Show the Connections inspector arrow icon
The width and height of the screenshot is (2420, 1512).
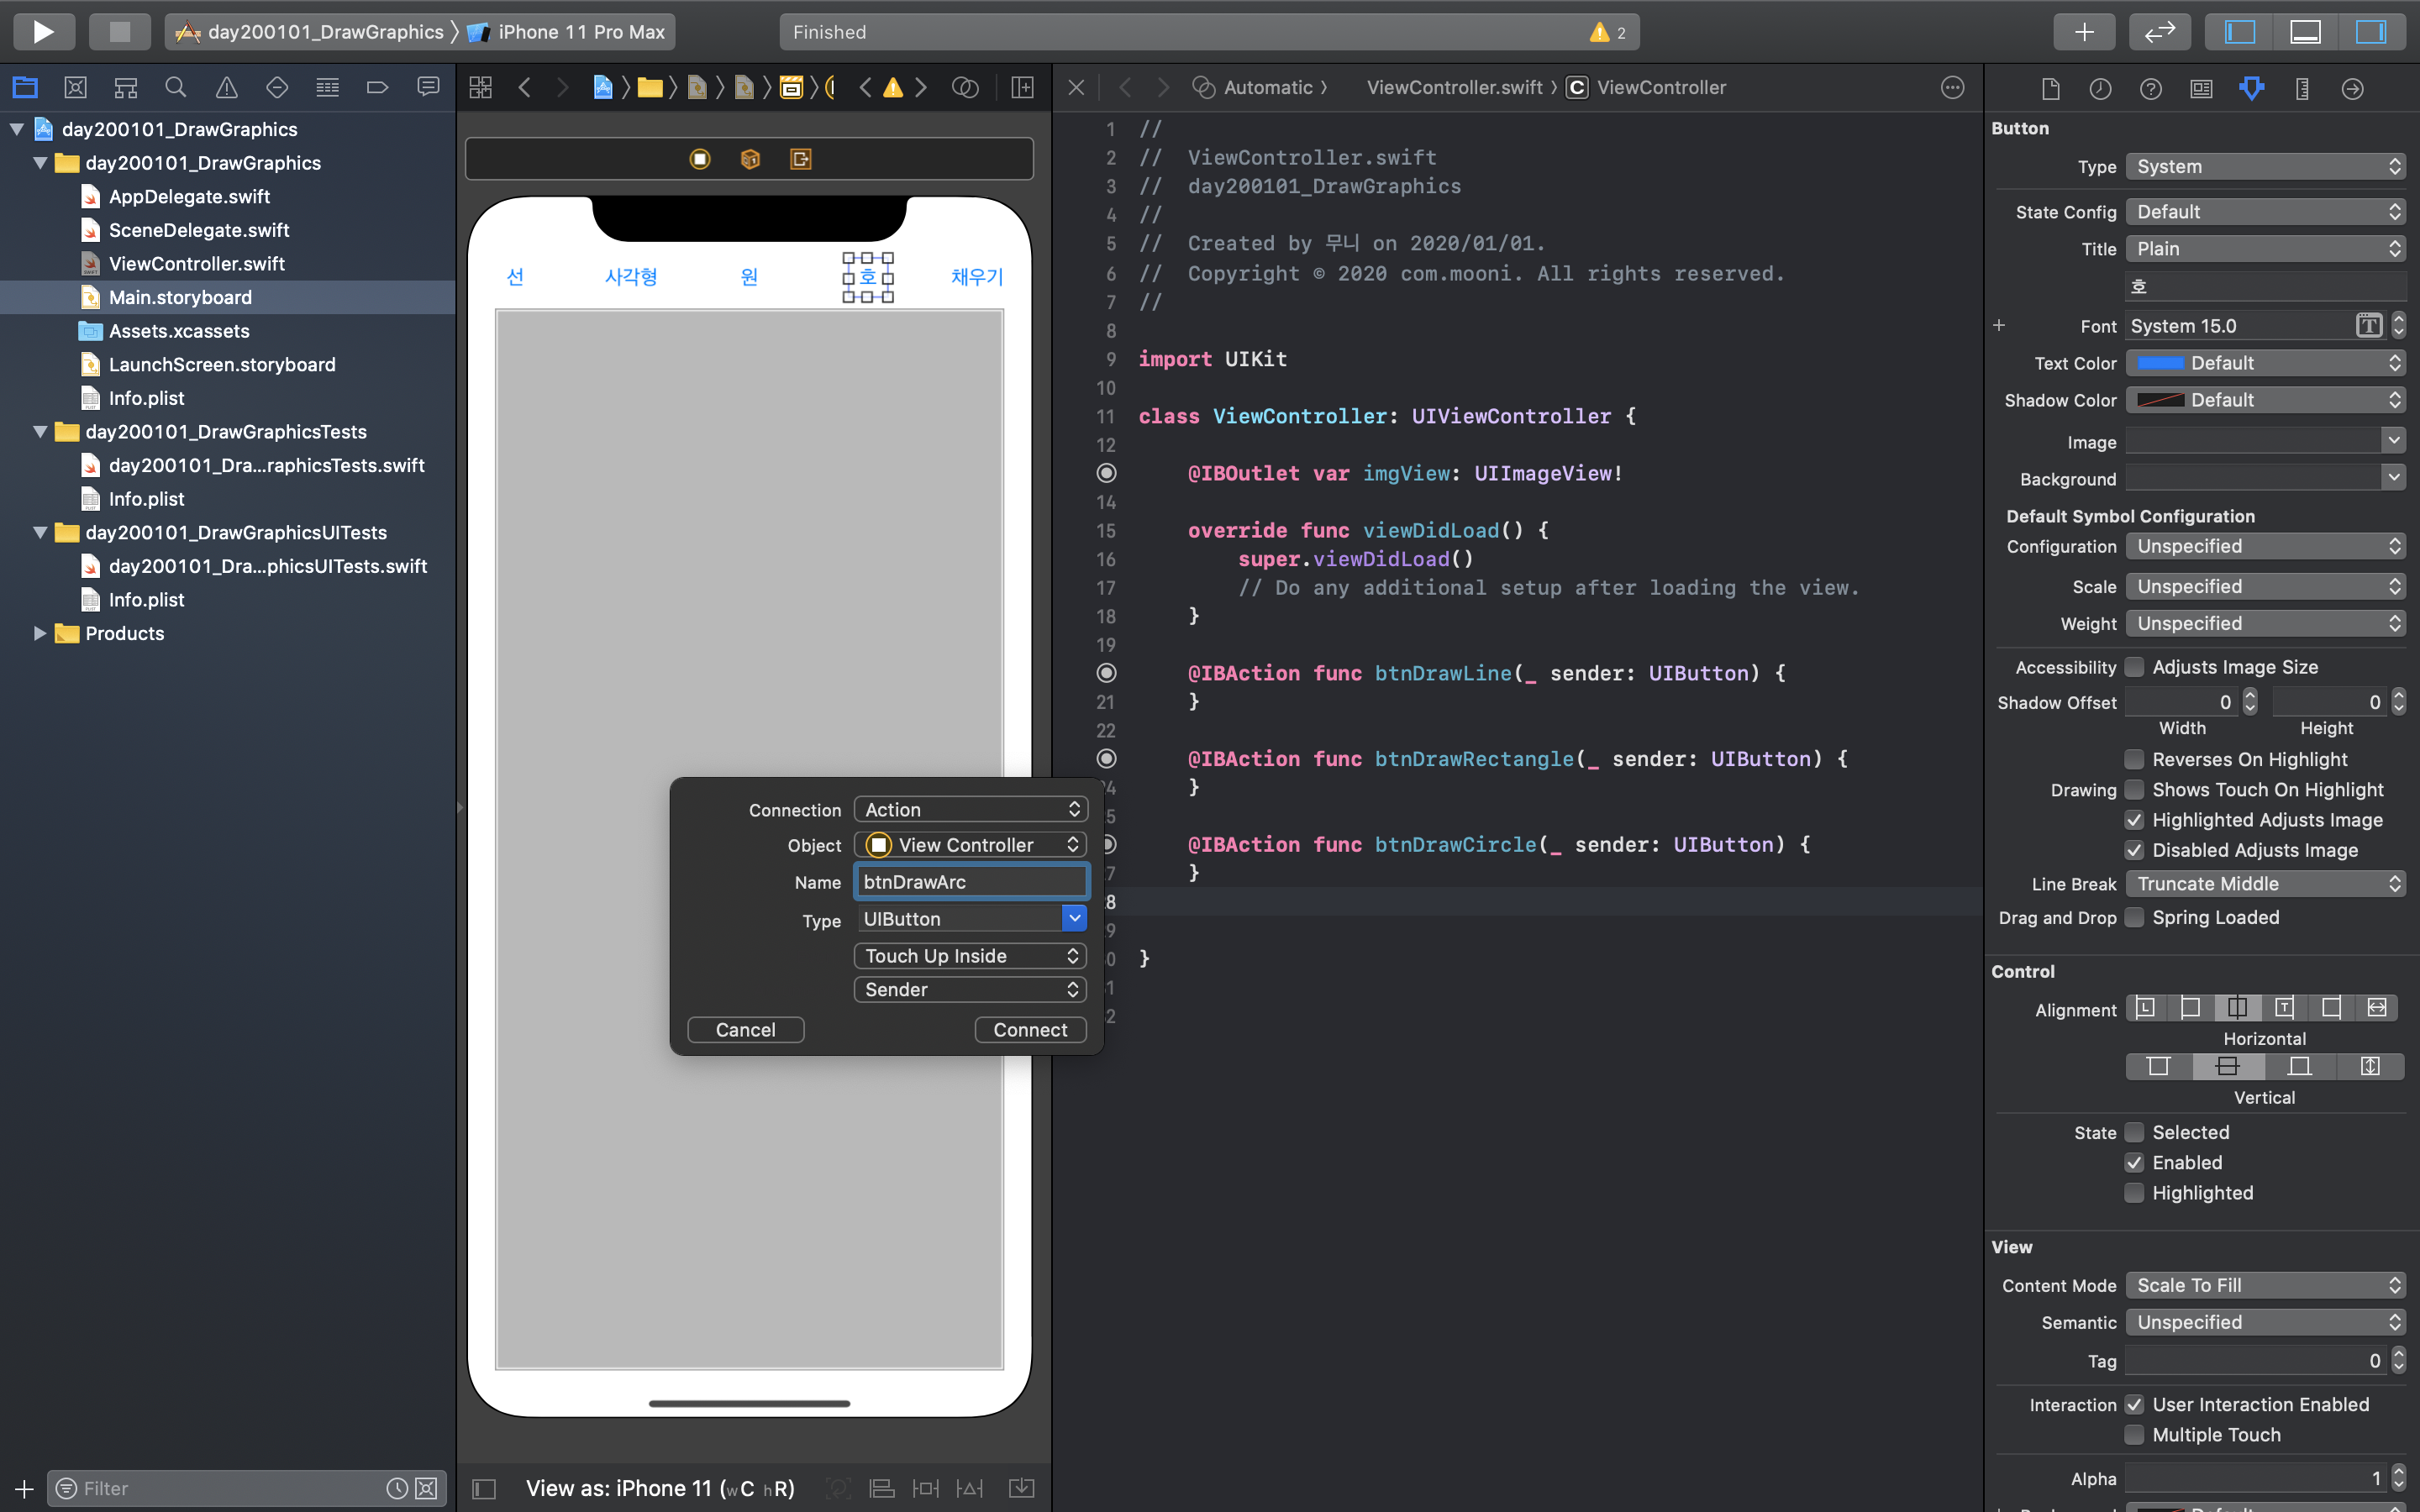[x=2352, y=89]
